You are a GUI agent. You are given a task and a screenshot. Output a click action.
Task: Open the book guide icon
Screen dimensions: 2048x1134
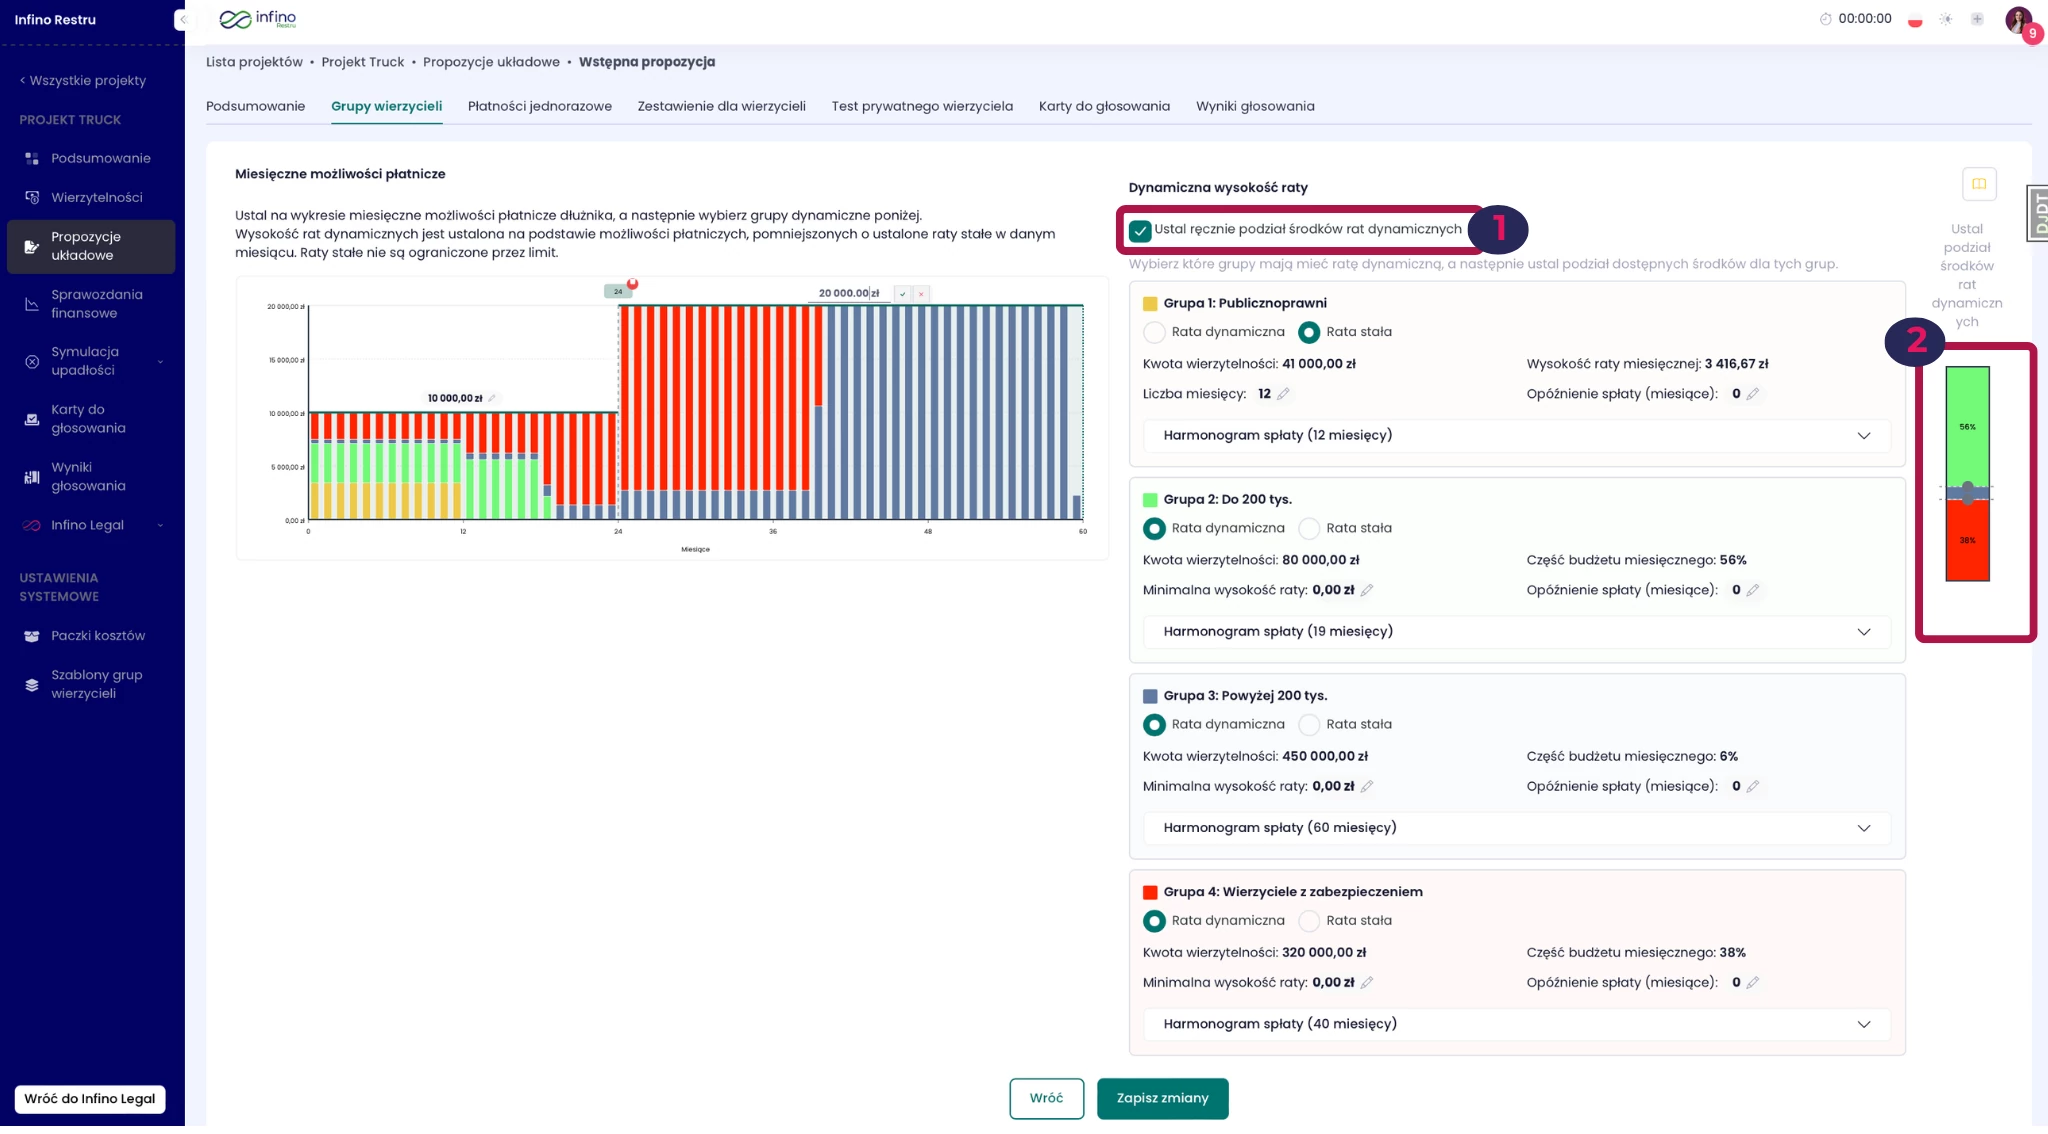1978,184
